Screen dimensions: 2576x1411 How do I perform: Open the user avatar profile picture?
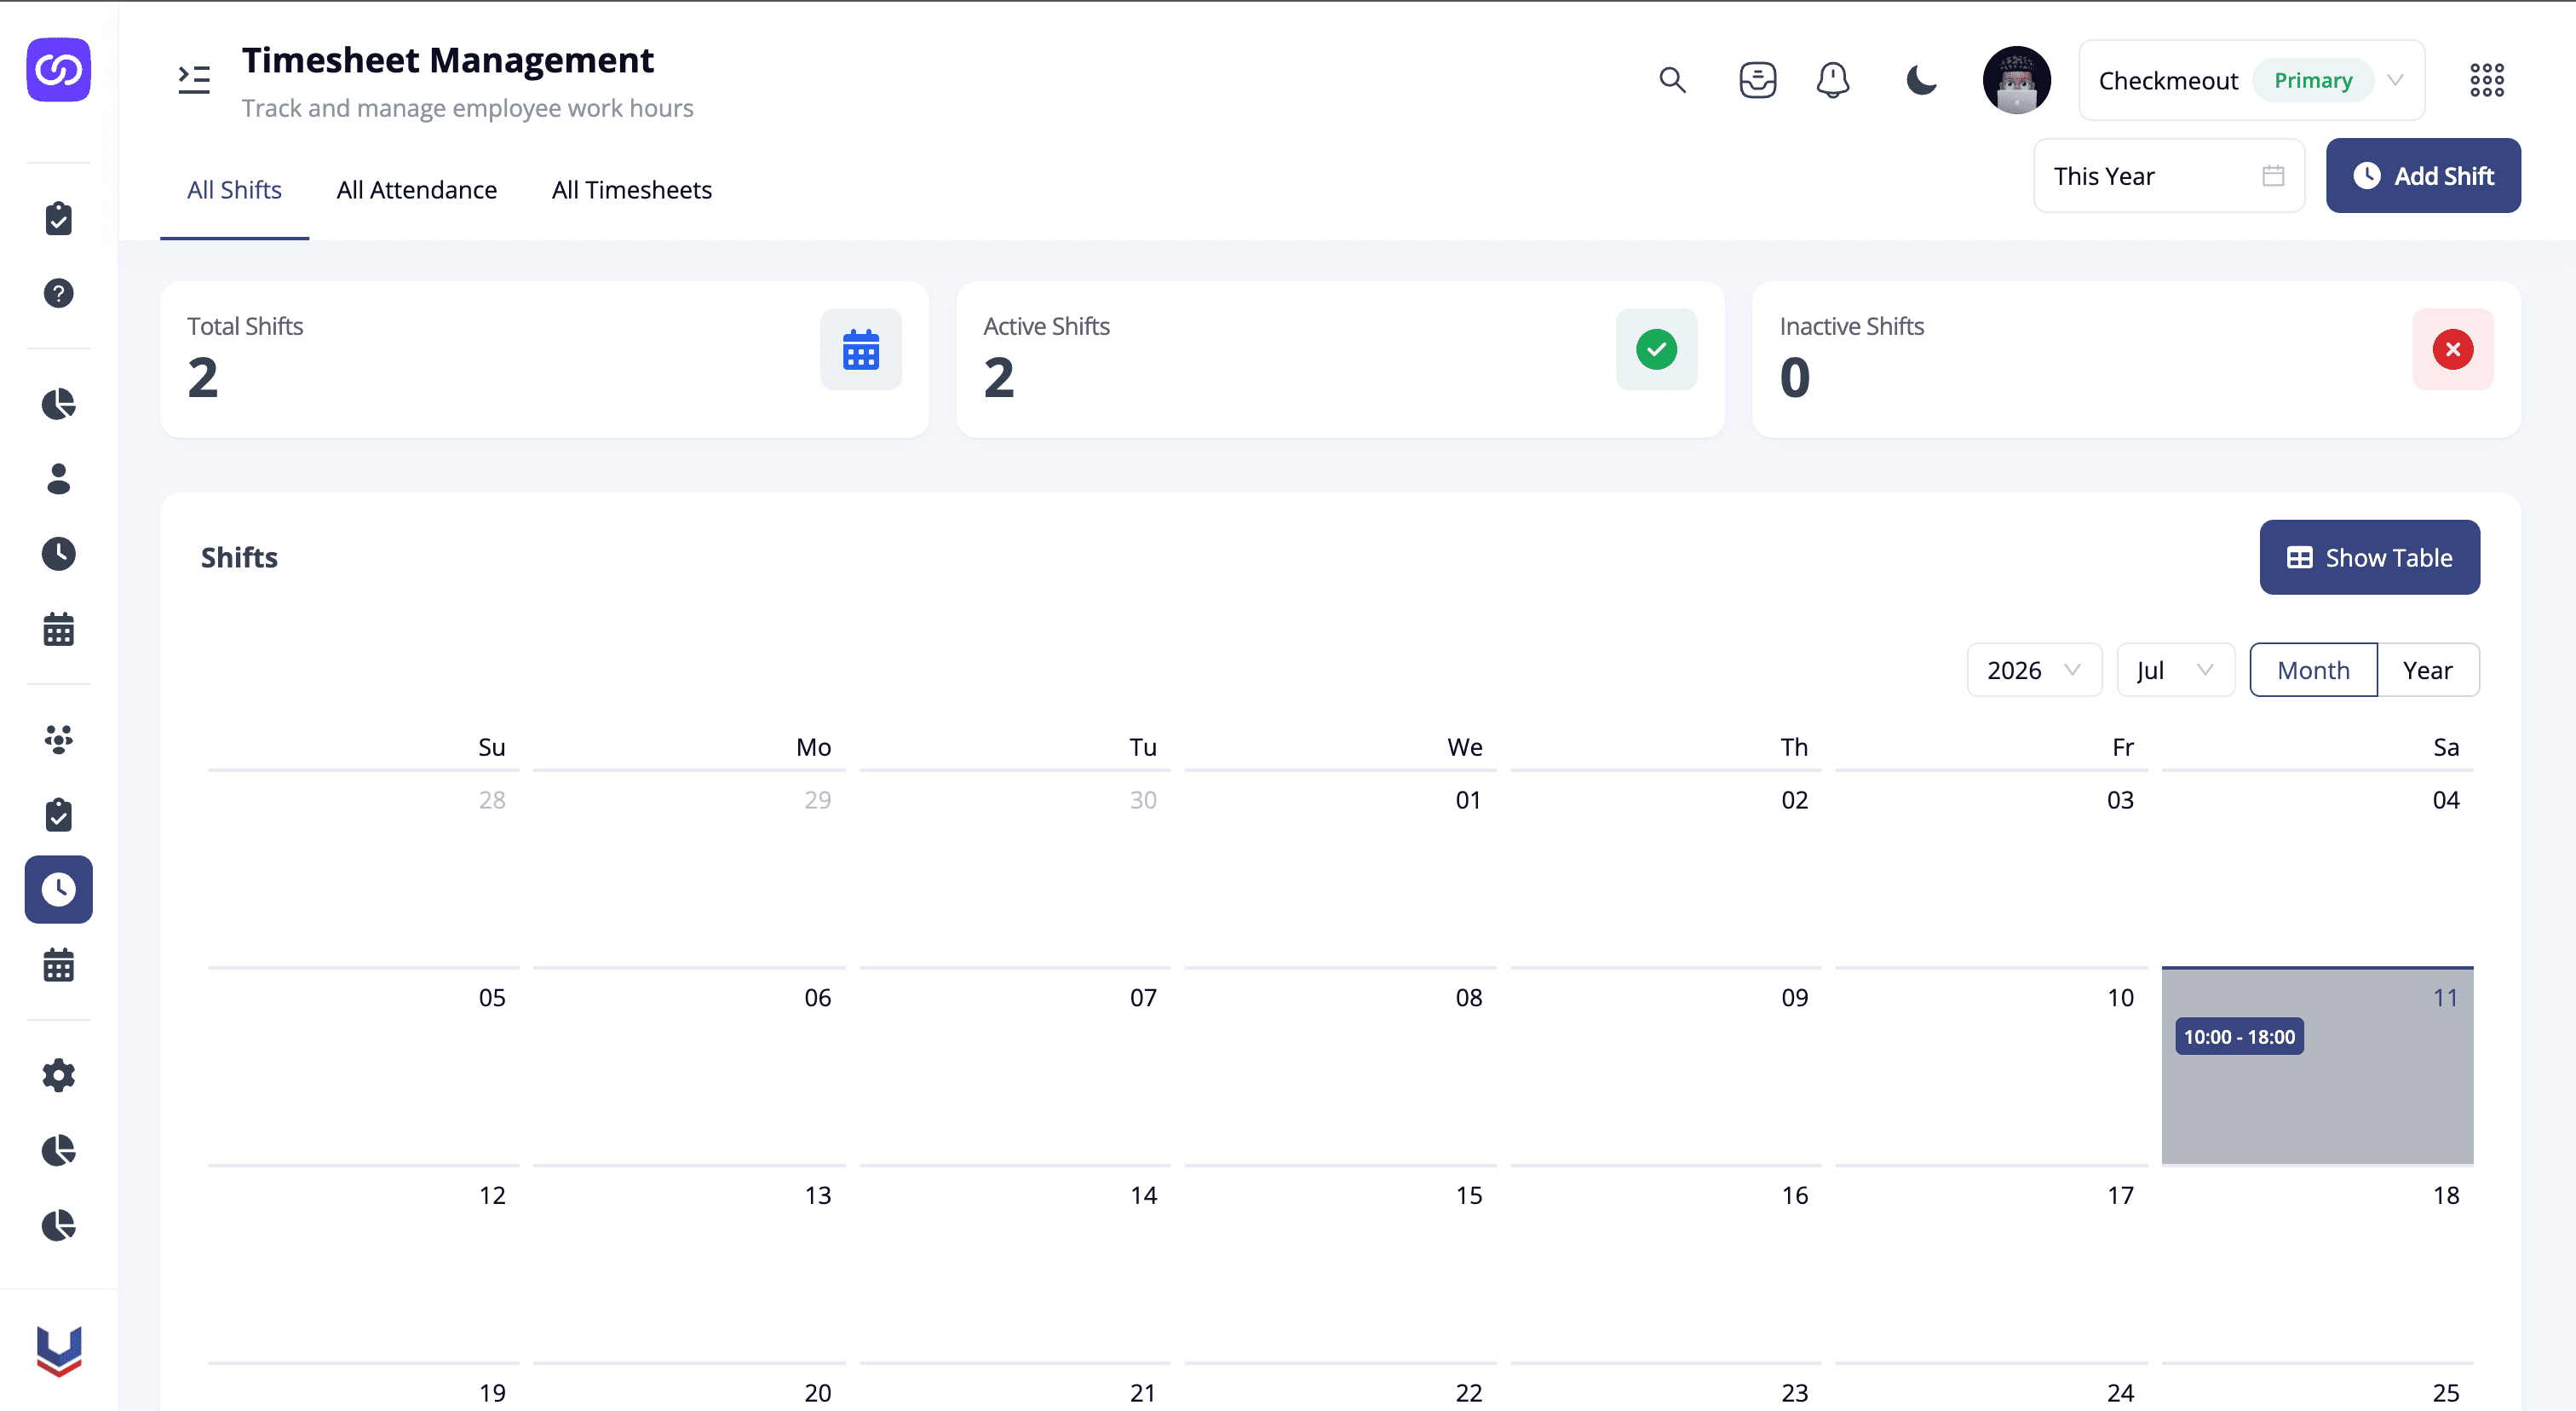point(2016,80)
